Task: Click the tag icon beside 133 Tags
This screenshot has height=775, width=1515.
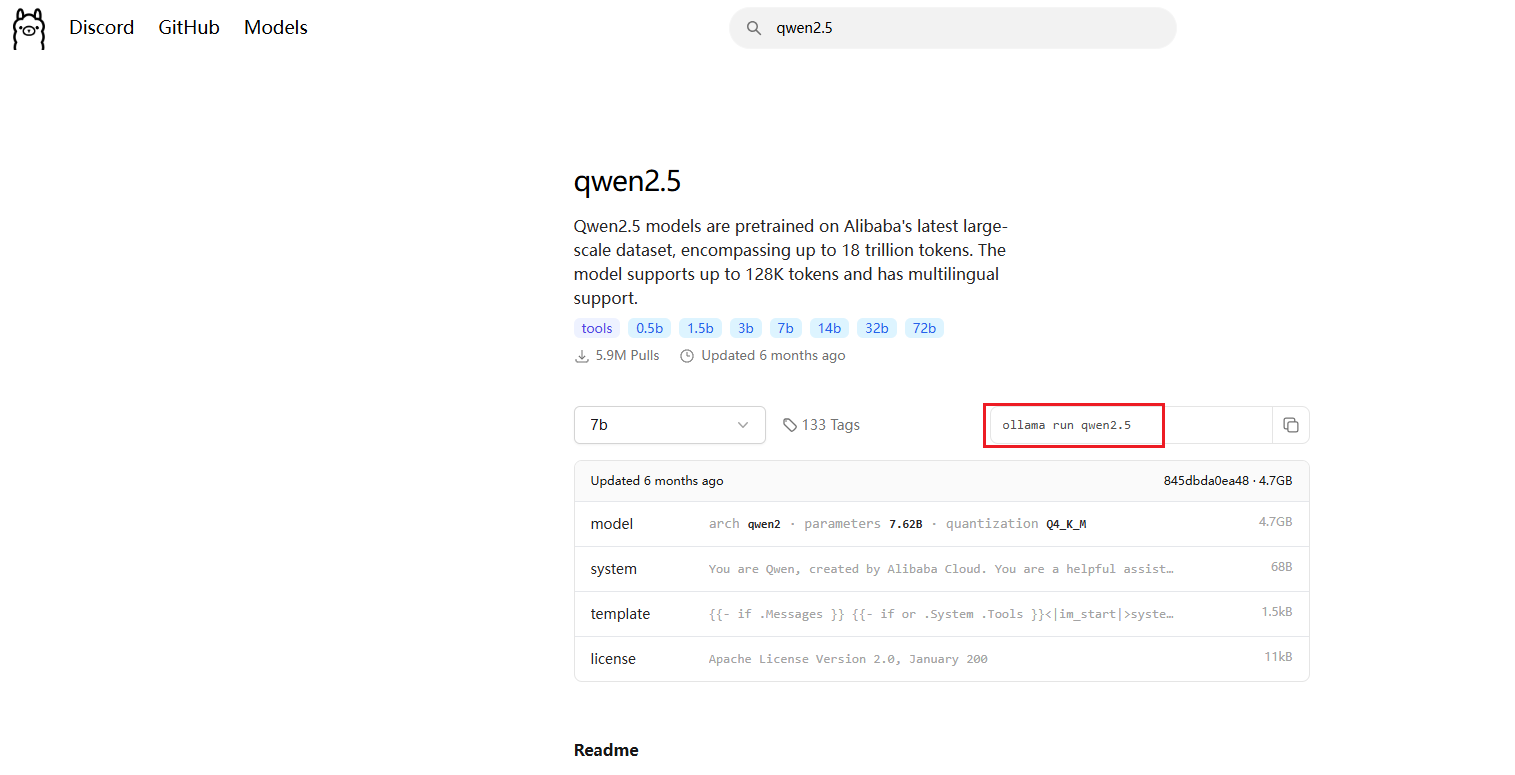Action: (x=790, y=425)
